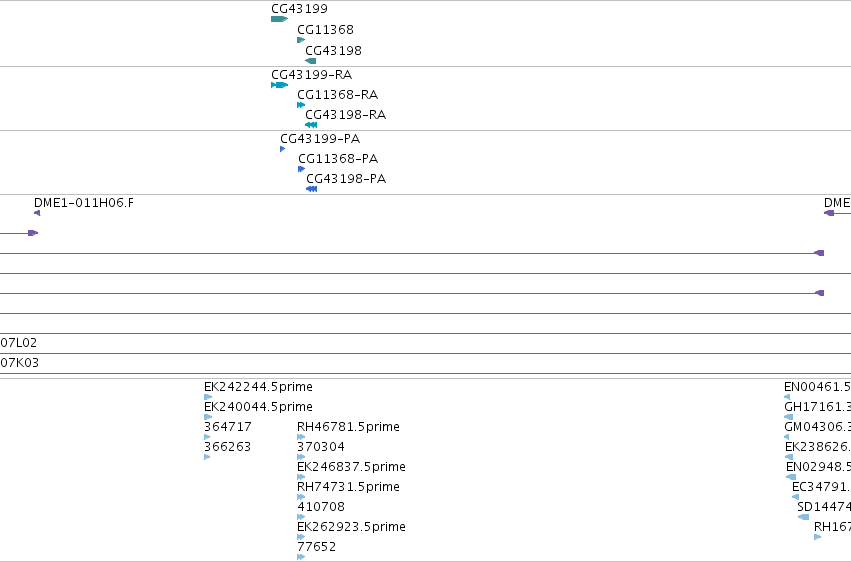Viewport: 851px width, 562px height.
Task: Select the CG11368 gene glyph
Action: [x=301, y=40]
